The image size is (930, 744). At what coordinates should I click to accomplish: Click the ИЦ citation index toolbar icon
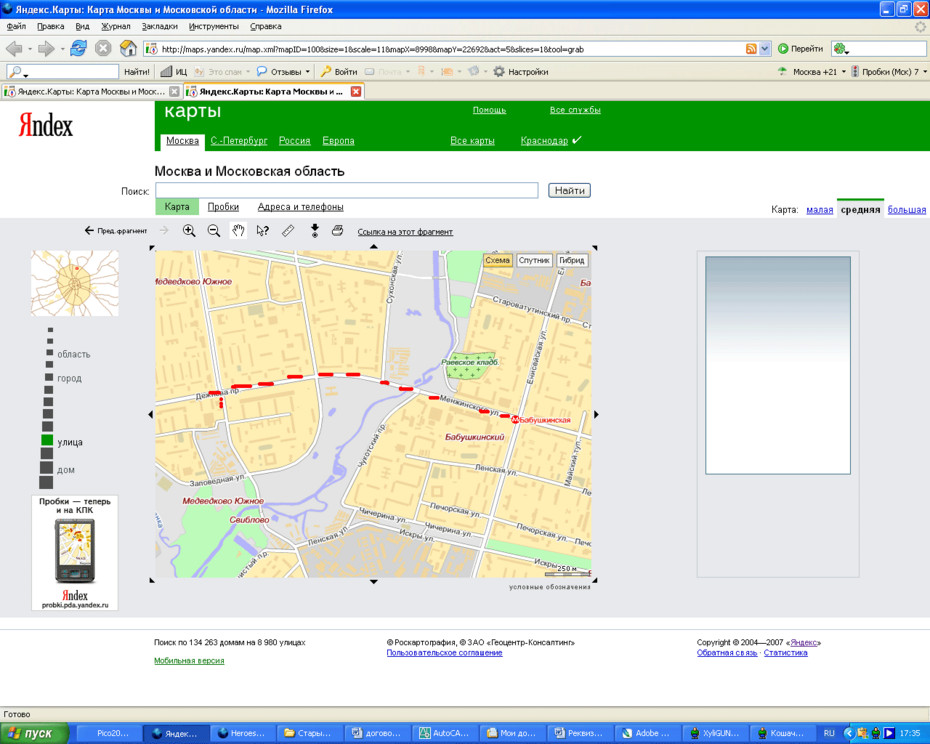[174, 72]
